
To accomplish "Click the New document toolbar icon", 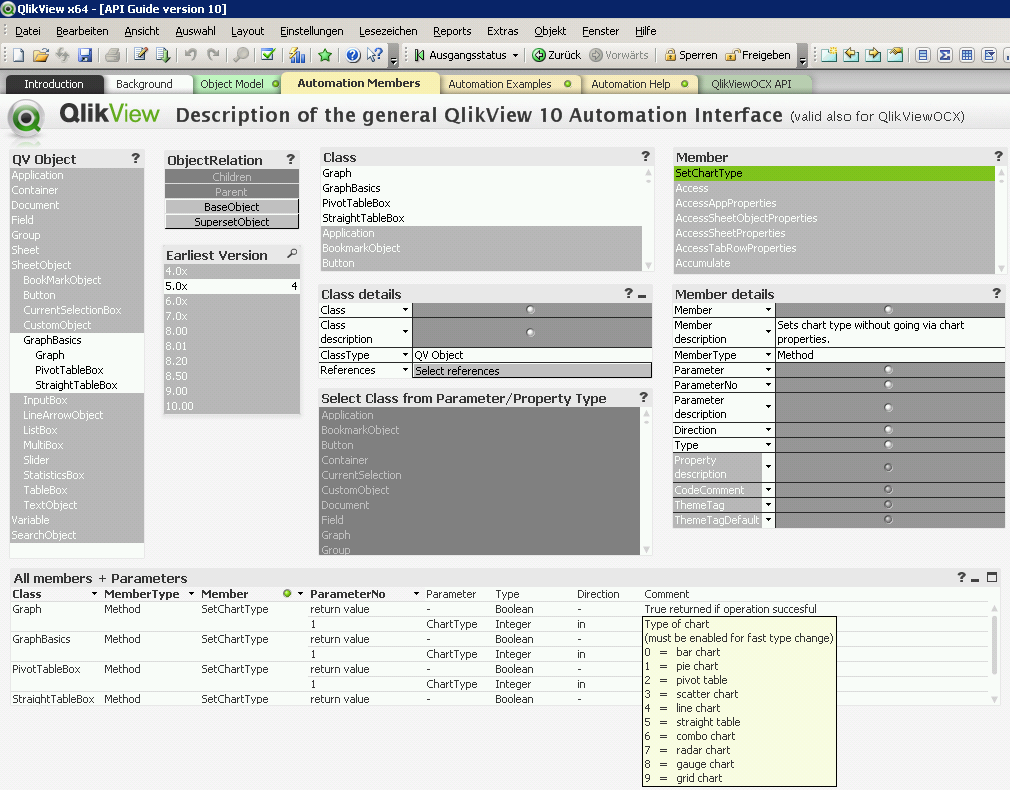I will [x=18, y=55].
